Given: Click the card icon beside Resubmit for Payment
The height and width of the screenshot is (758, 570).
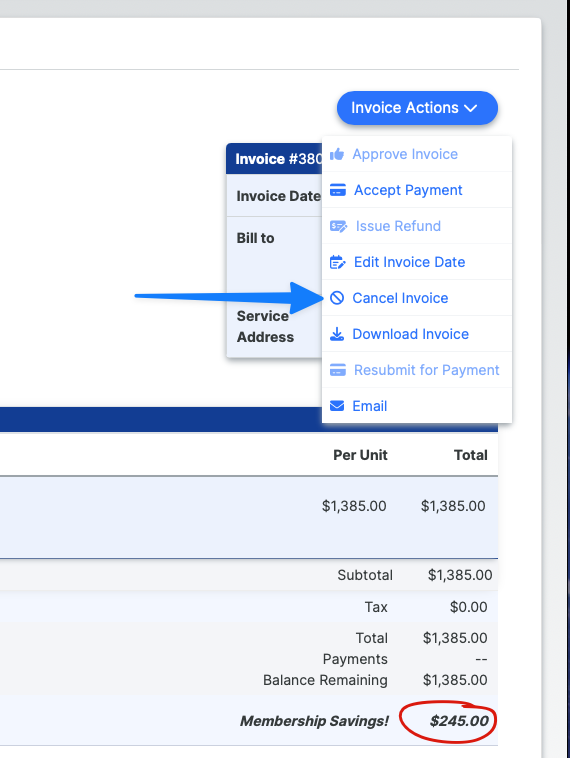Looking at the screenshot, I should click(337, 370).
